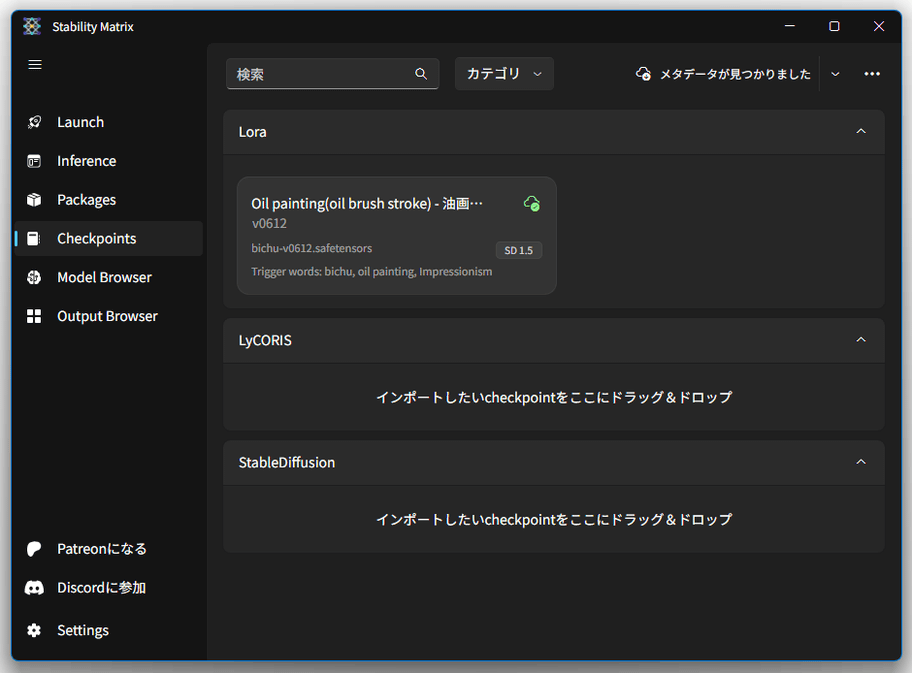912x673 pixels.
Task: Click the Discord logo icon
Action: (x=34, y=588)
